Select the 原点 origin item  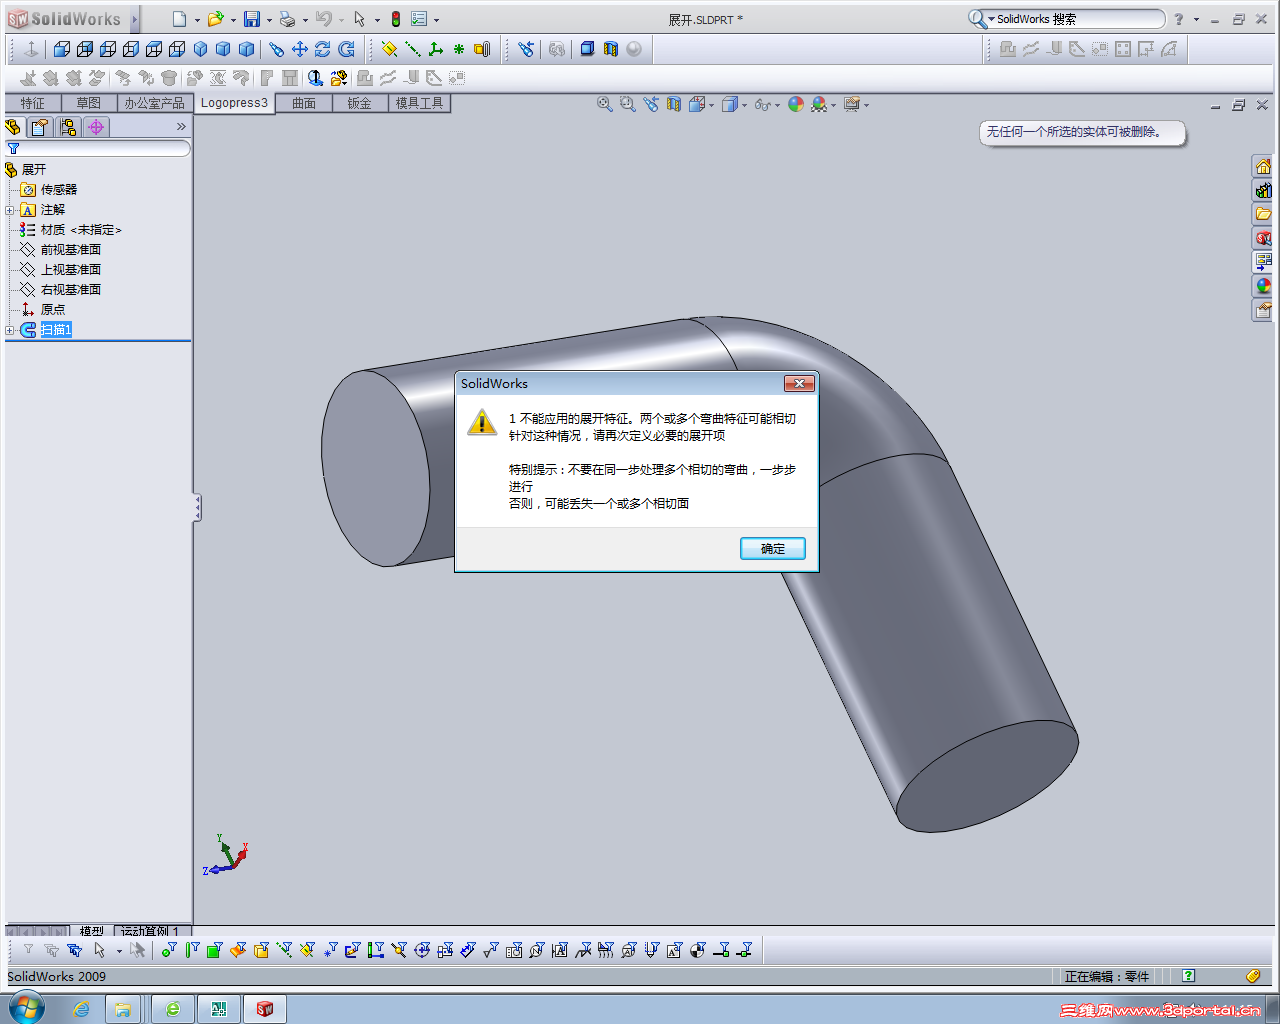pos(53,310)
